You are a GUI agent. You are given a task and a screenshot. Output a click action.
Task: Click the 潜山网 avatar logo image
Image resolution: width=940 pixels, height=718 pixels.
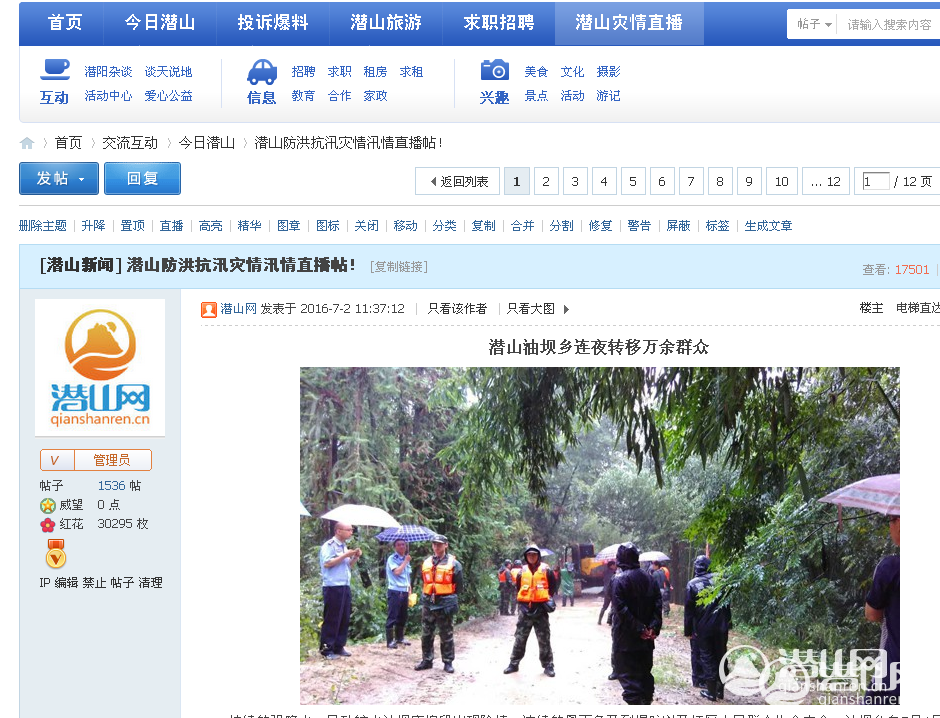coord(100,367)
